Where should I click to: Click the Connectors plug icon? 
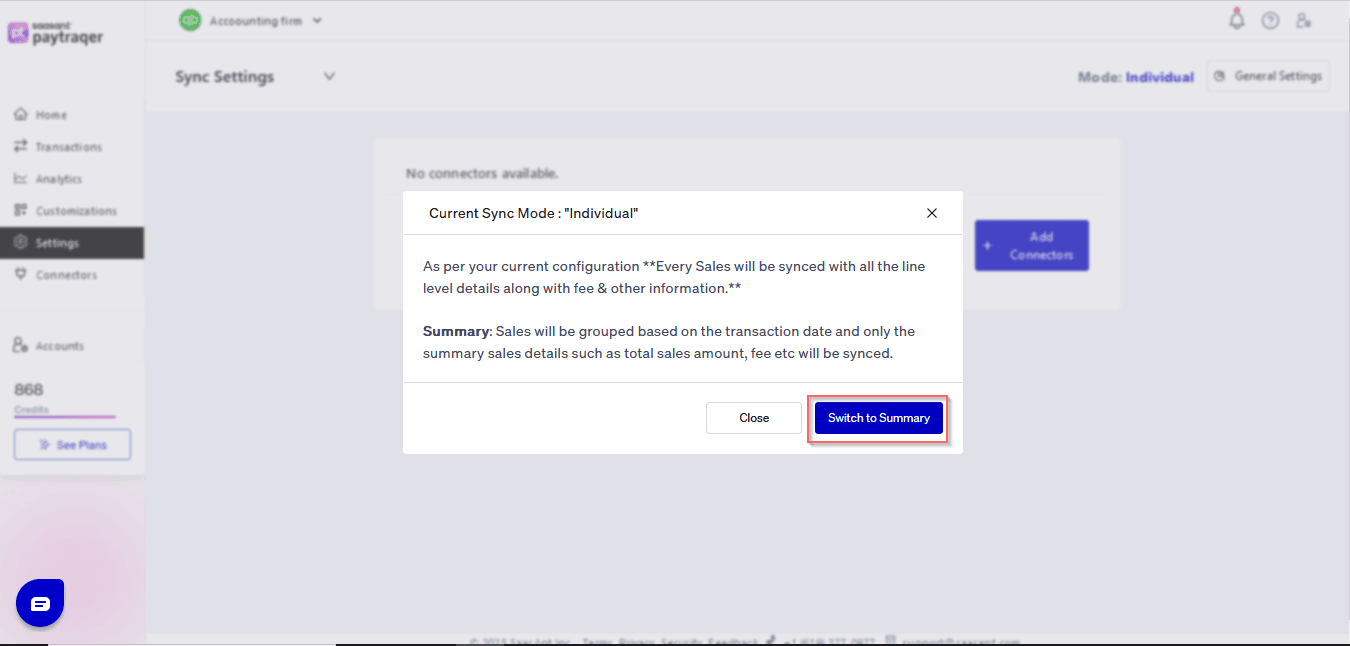(x=20, y=275)
